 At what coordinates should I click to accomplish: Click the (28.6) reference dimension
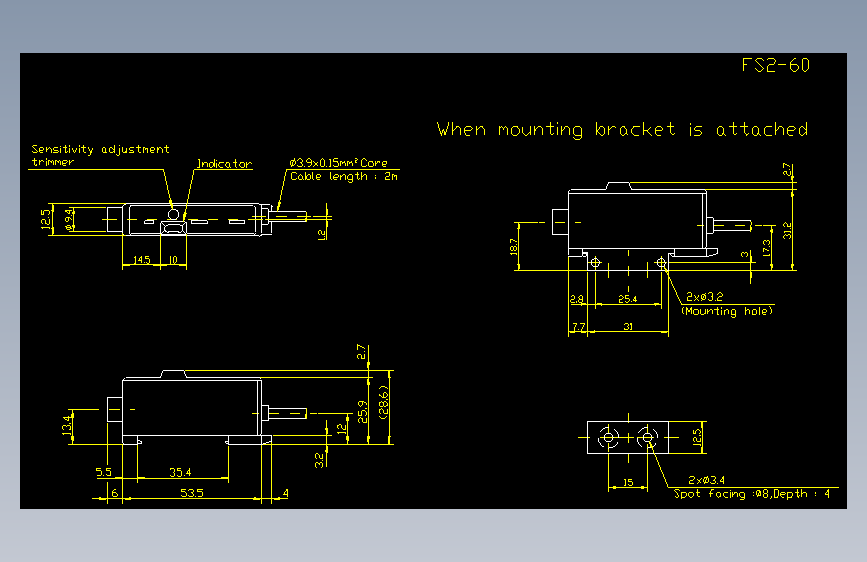pos(384,402)
